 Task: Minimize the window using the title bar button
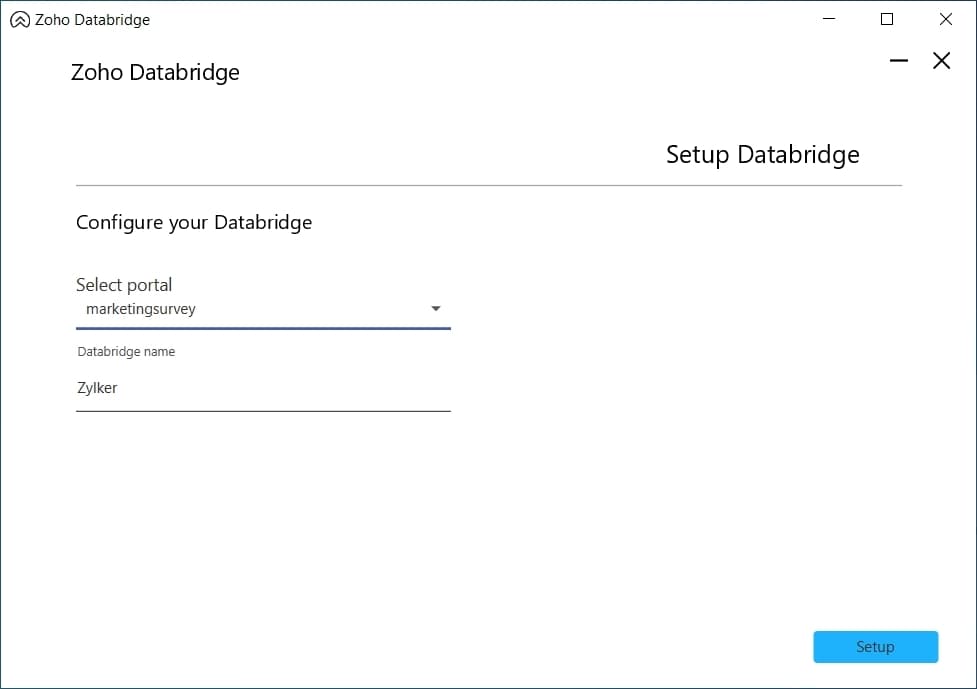[828, 19]
